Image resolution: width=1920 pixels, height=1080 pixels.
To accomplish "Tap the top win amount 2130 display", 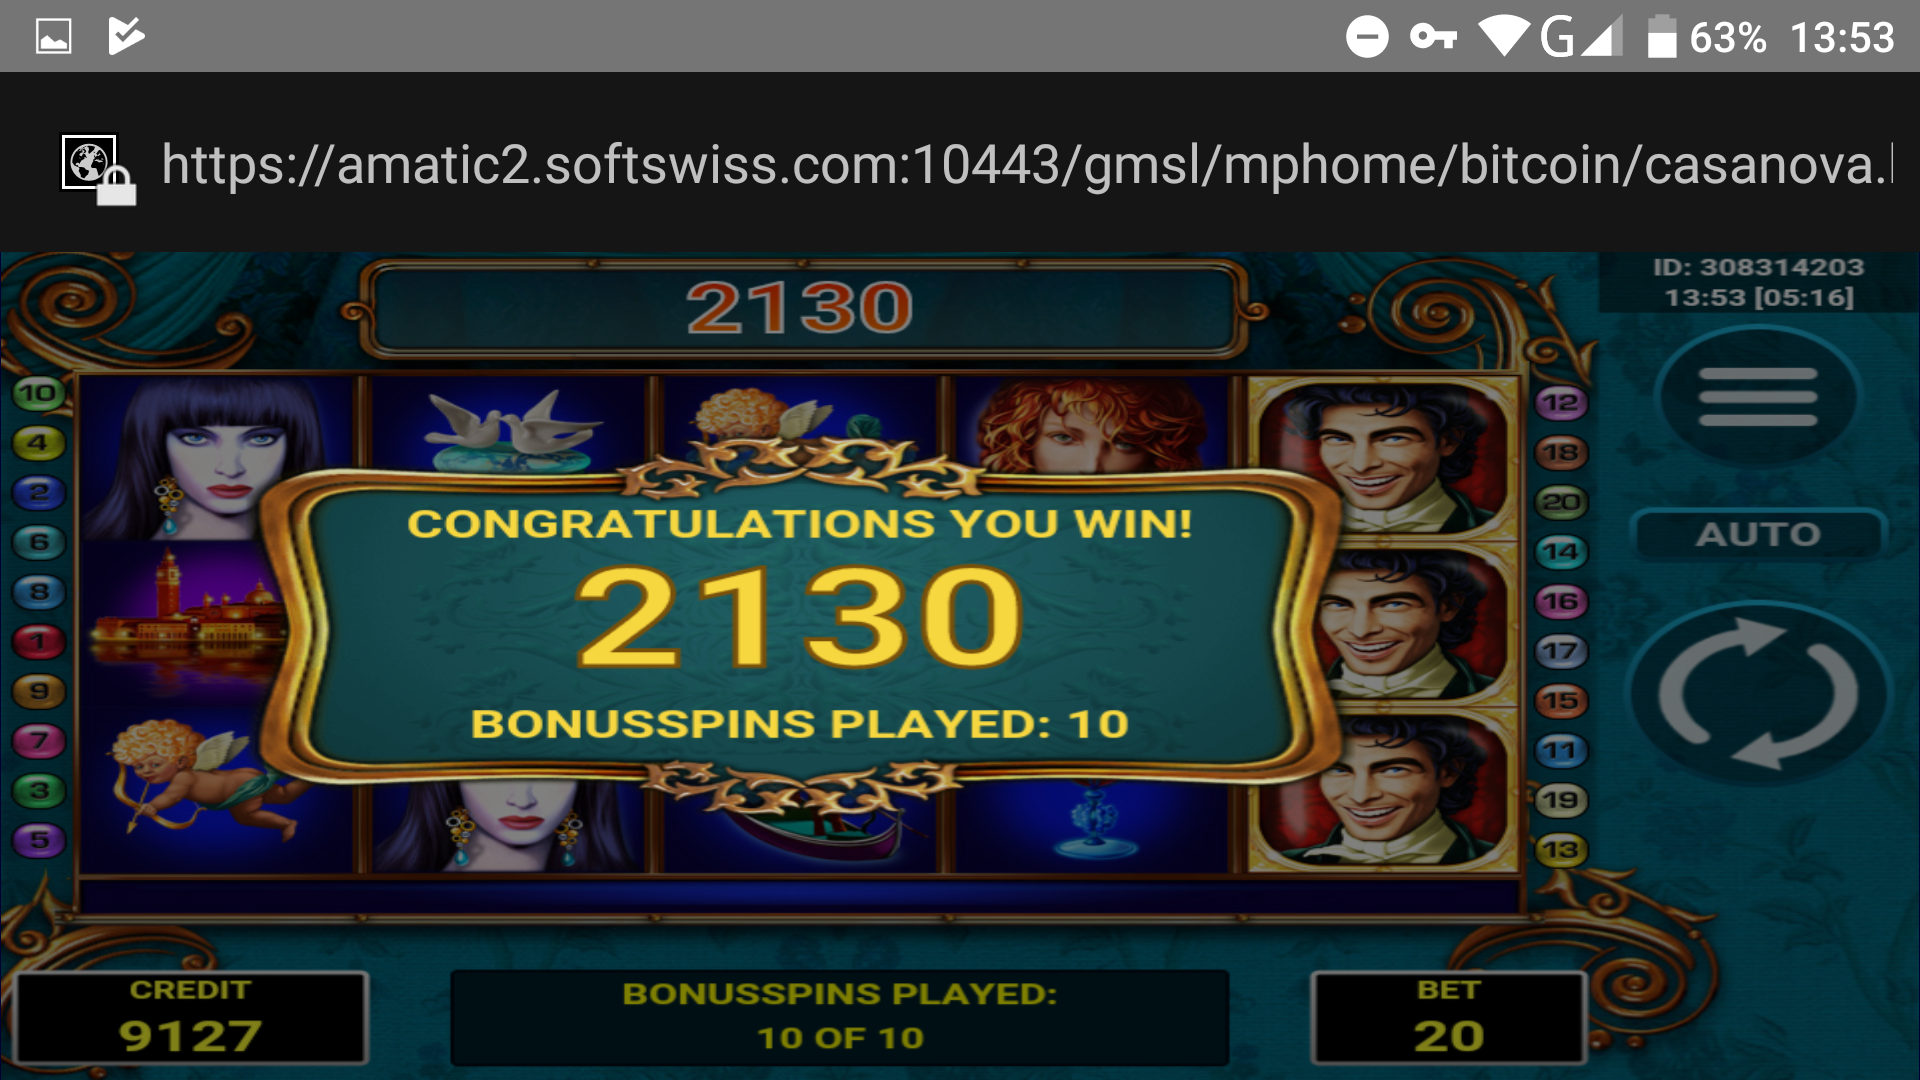I will [800, 308].
